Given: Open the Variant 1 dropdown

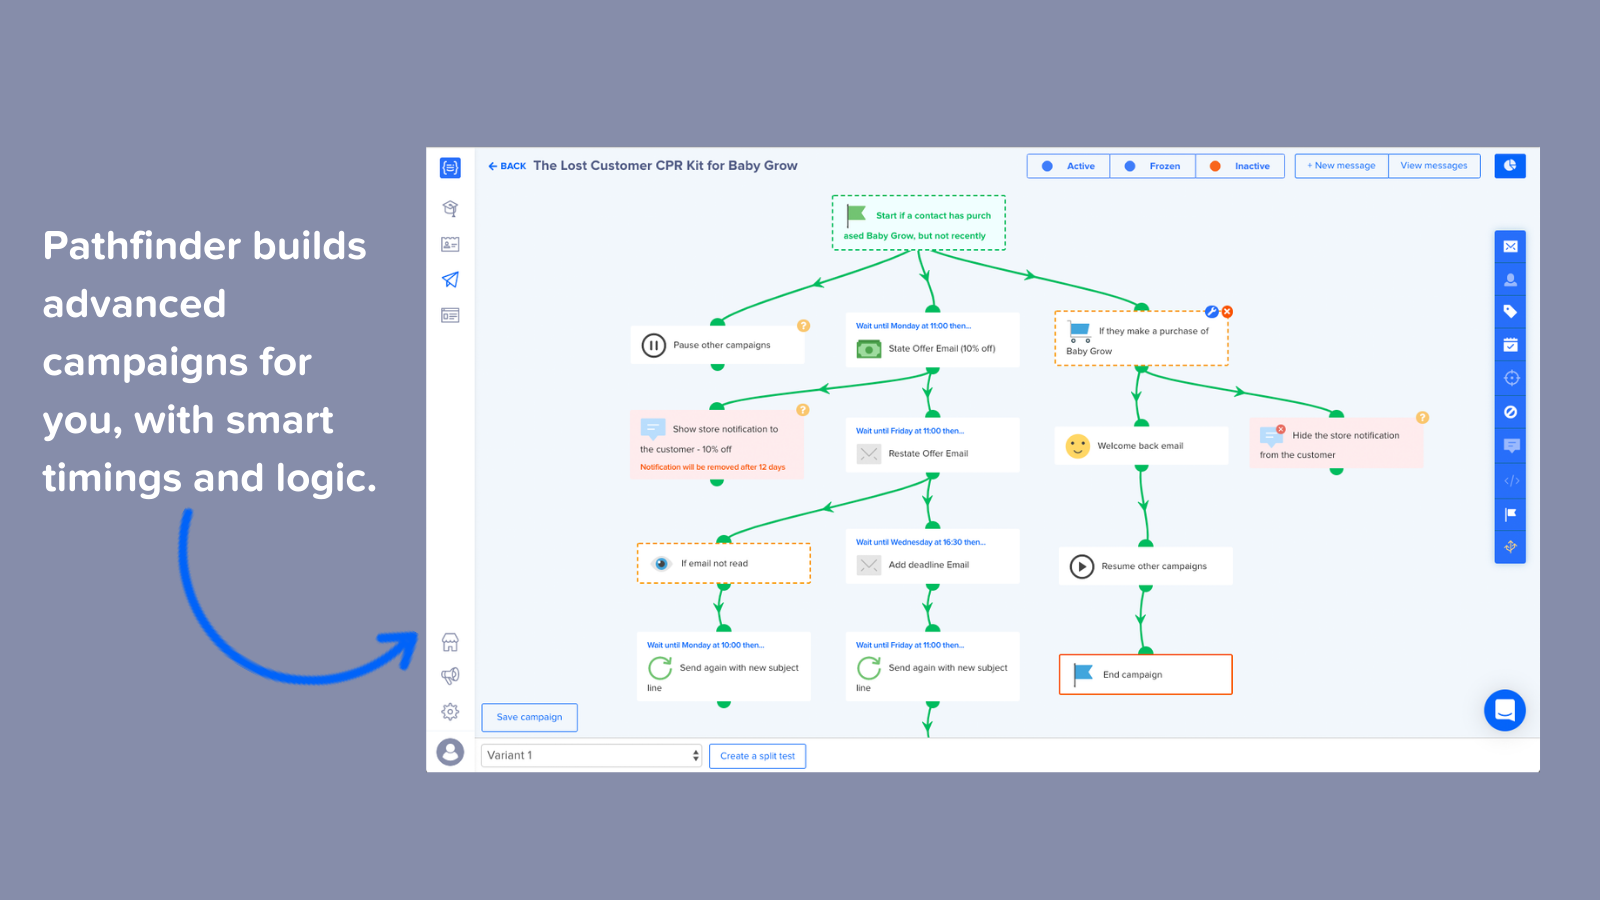Looking at the screenshot, I should coord(592,755).
